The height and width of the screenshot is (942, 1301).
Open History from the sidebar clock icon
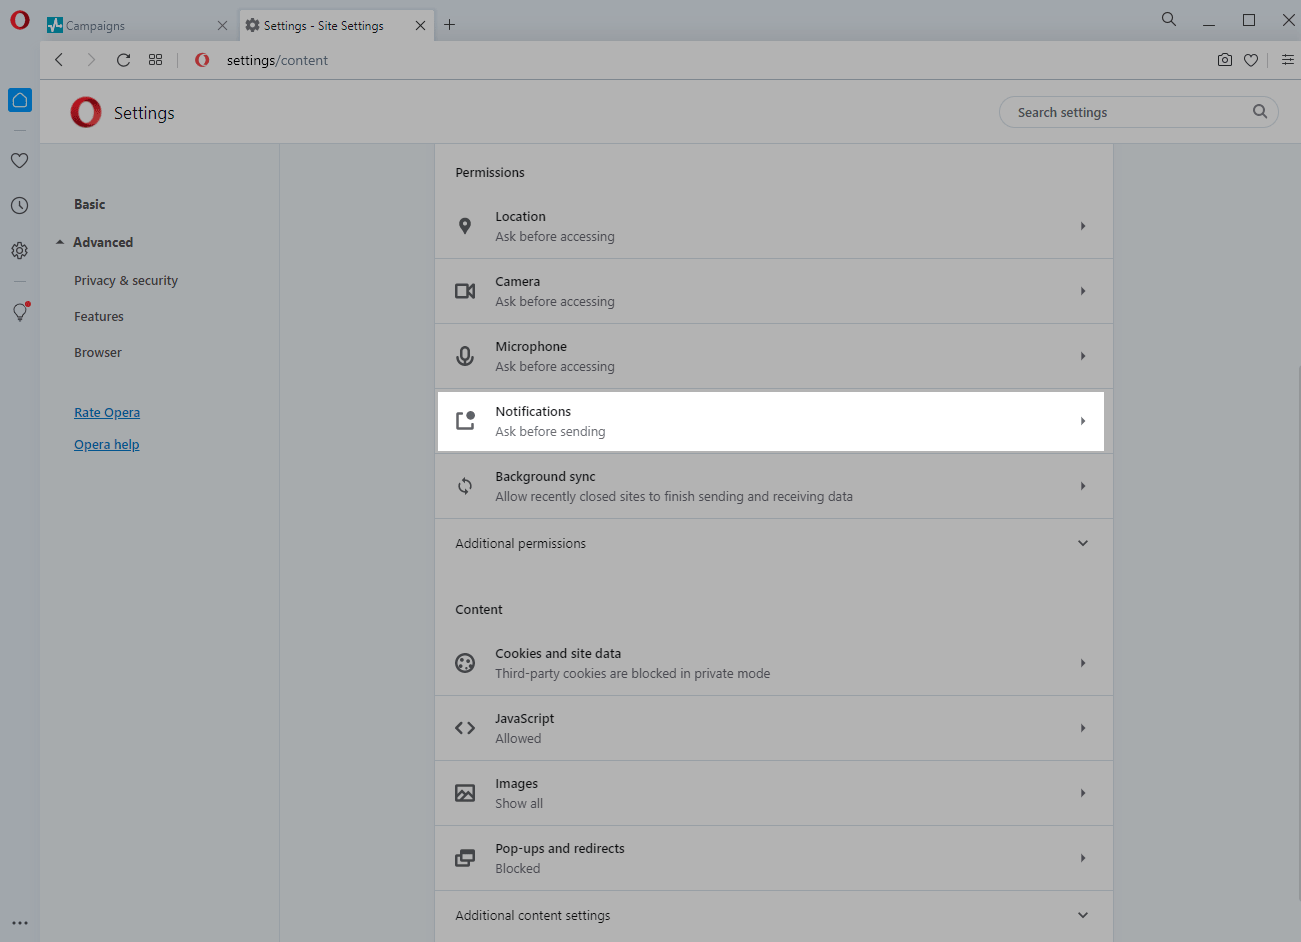(19, 206)
